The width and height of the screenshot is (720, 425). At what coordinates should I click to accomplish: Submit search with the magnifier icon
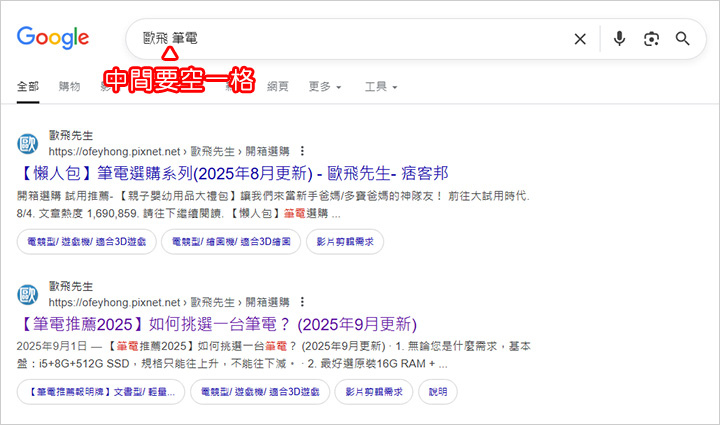tap(682, 39)
